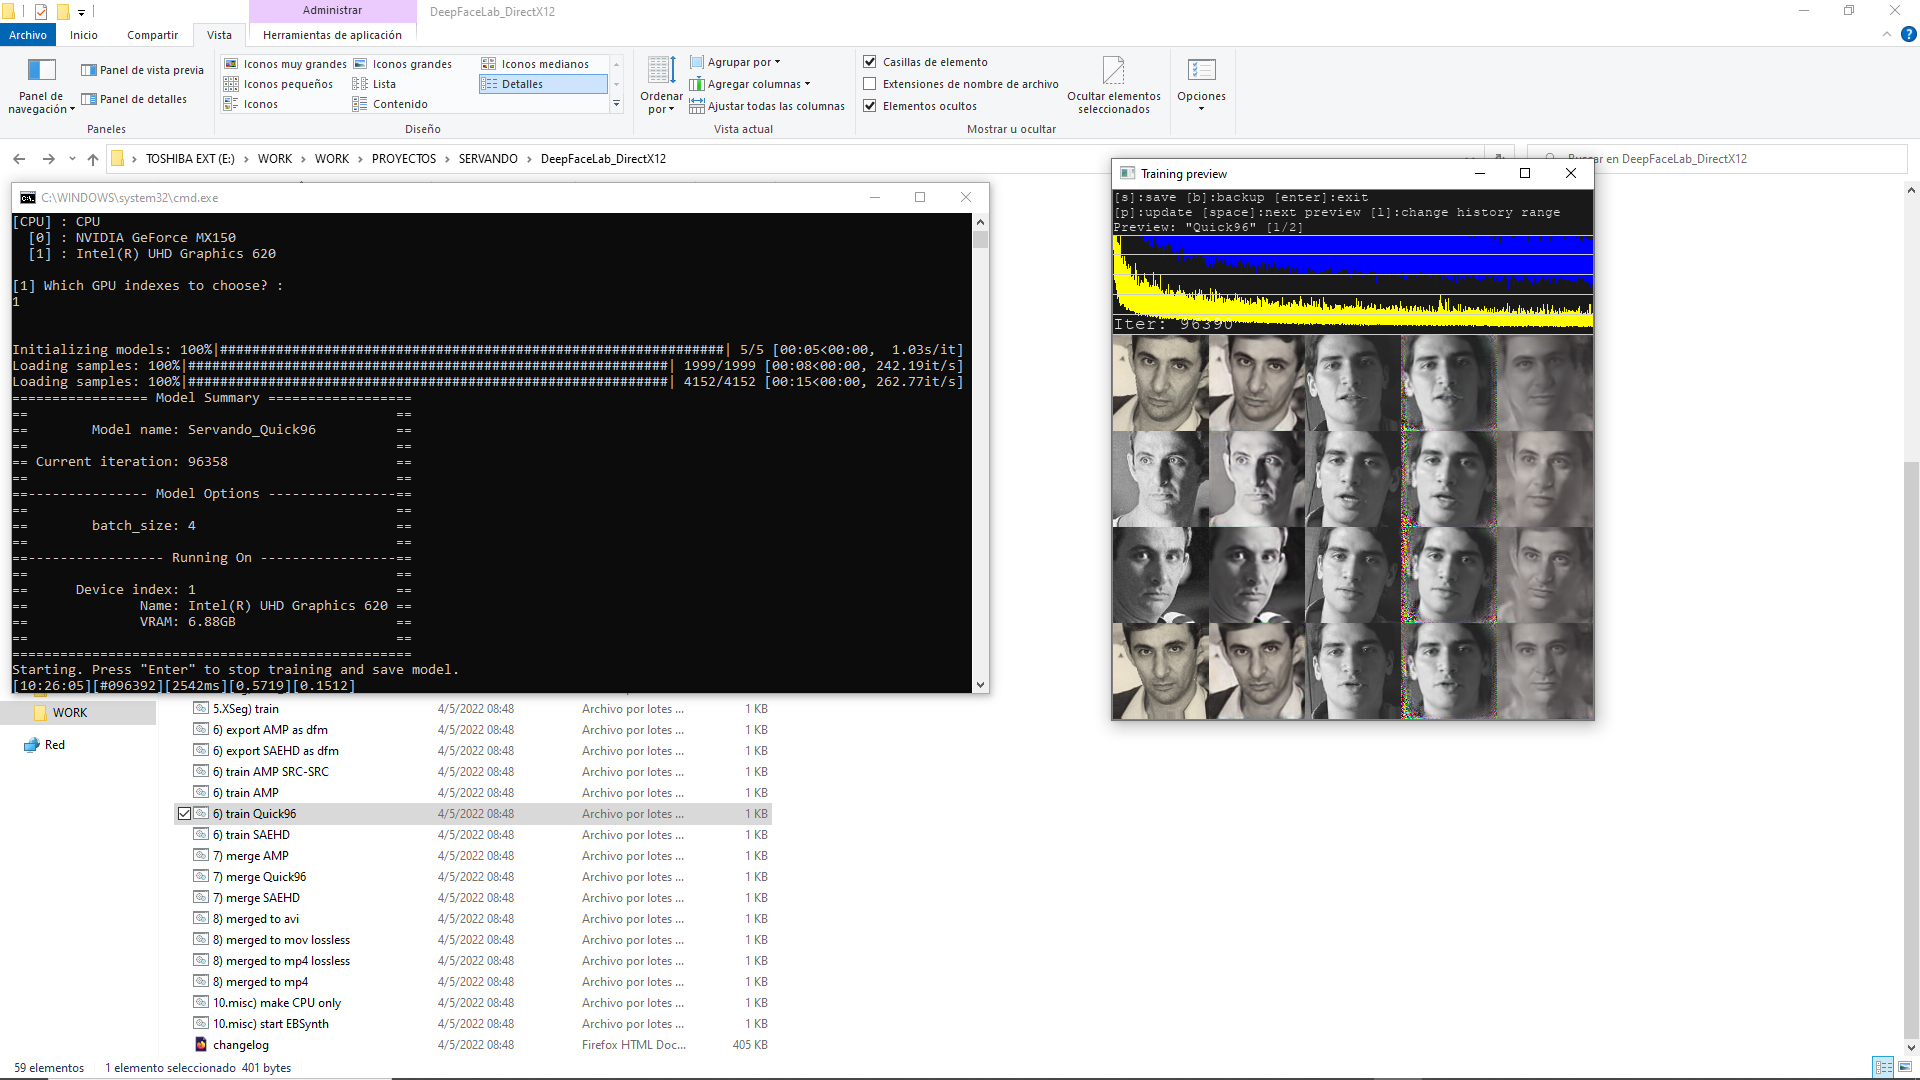This screenshot has height=1080, width=1920.
Task: Click the Ordenar por icon
Action: point(661,71)
